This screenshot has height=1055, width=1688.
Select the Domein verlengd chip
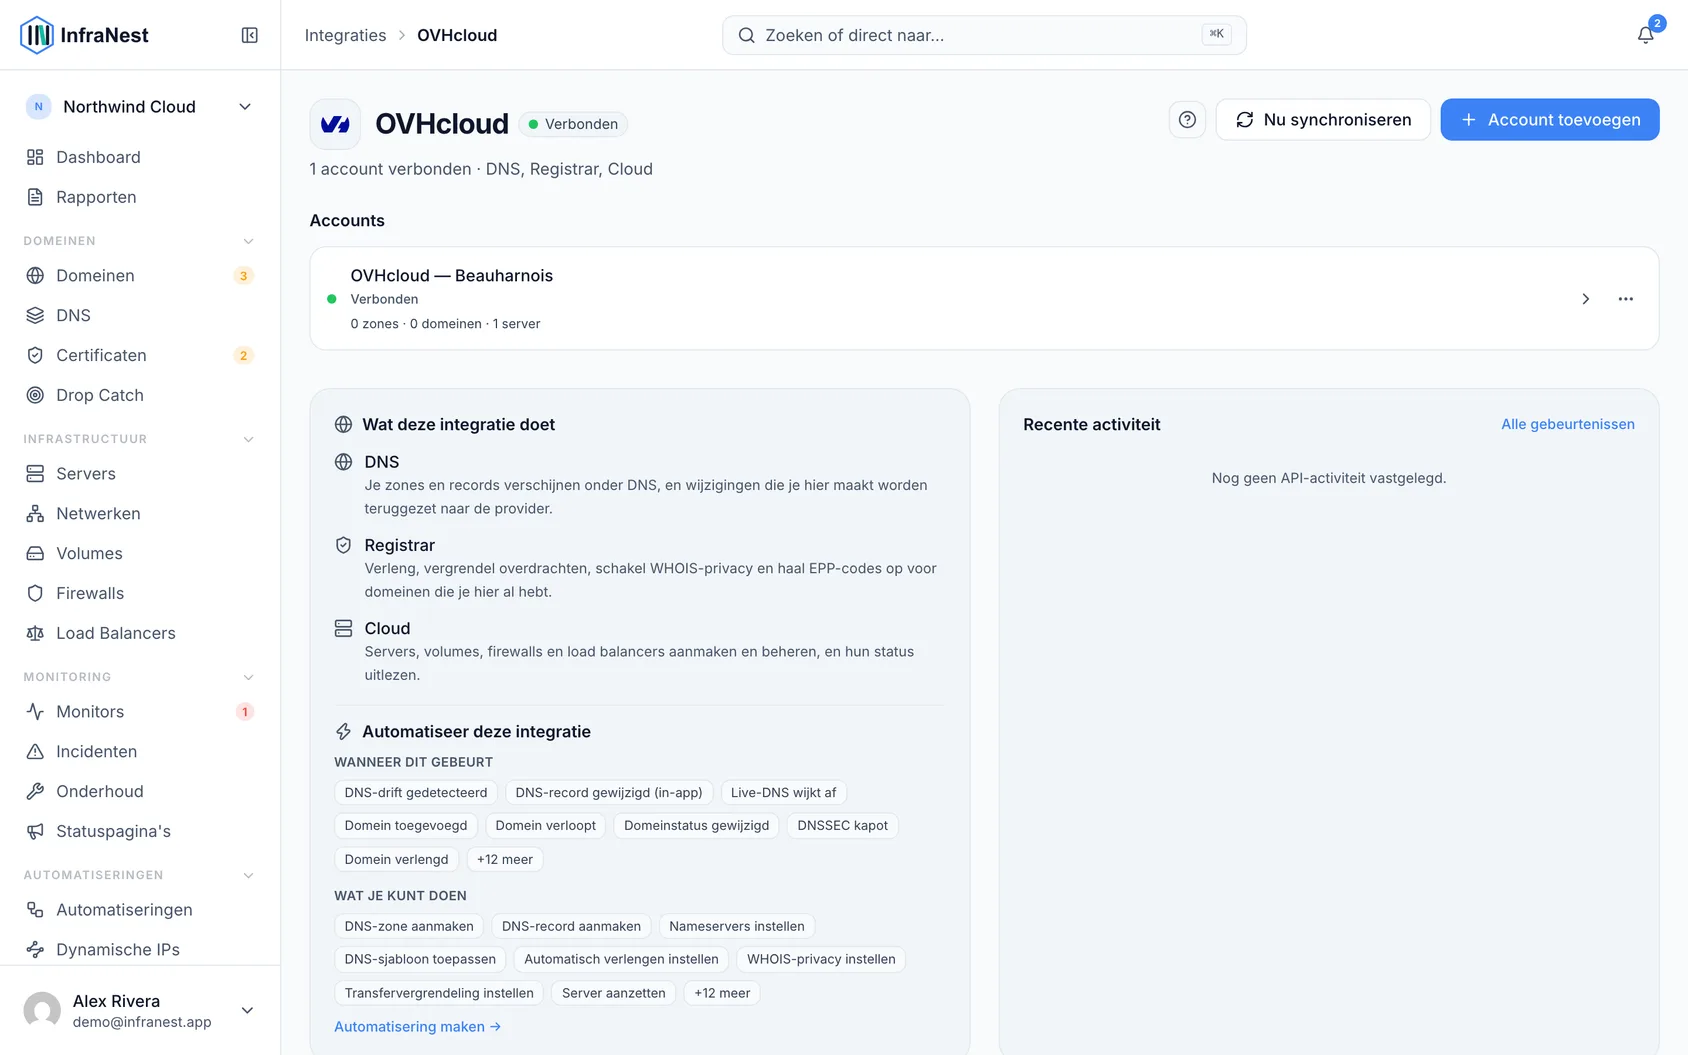click(x=397, y=859)
